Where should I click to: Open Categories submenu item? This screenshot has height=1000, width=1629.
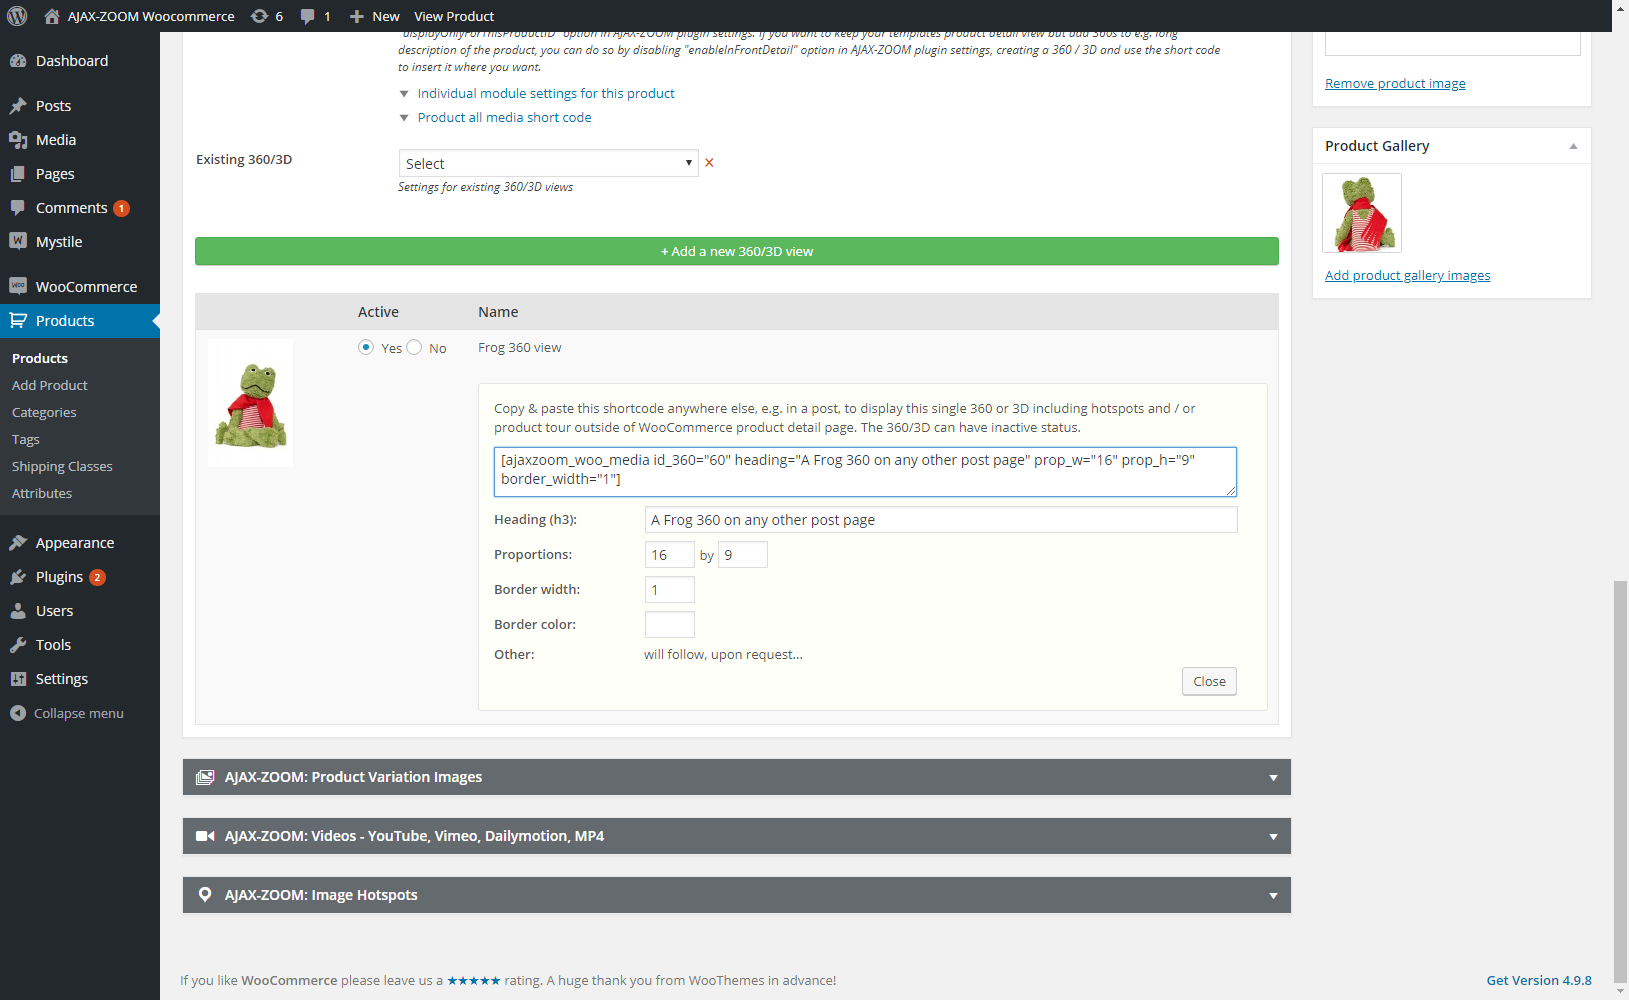point(44,412)
